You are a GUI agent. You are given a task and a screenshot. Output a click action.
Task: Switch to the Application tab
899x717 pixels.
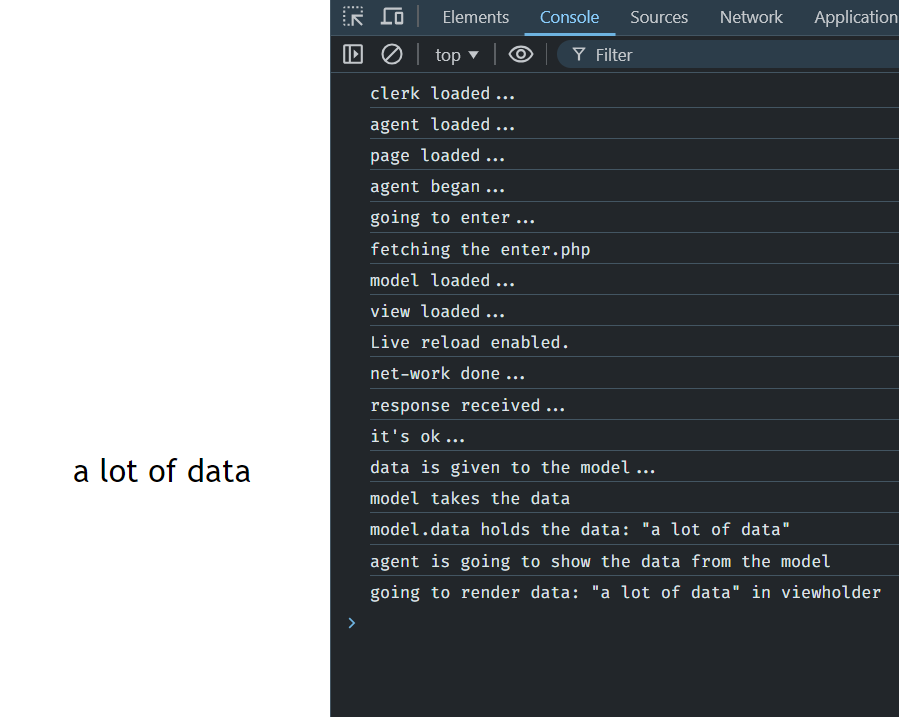[x=856, y=17]
